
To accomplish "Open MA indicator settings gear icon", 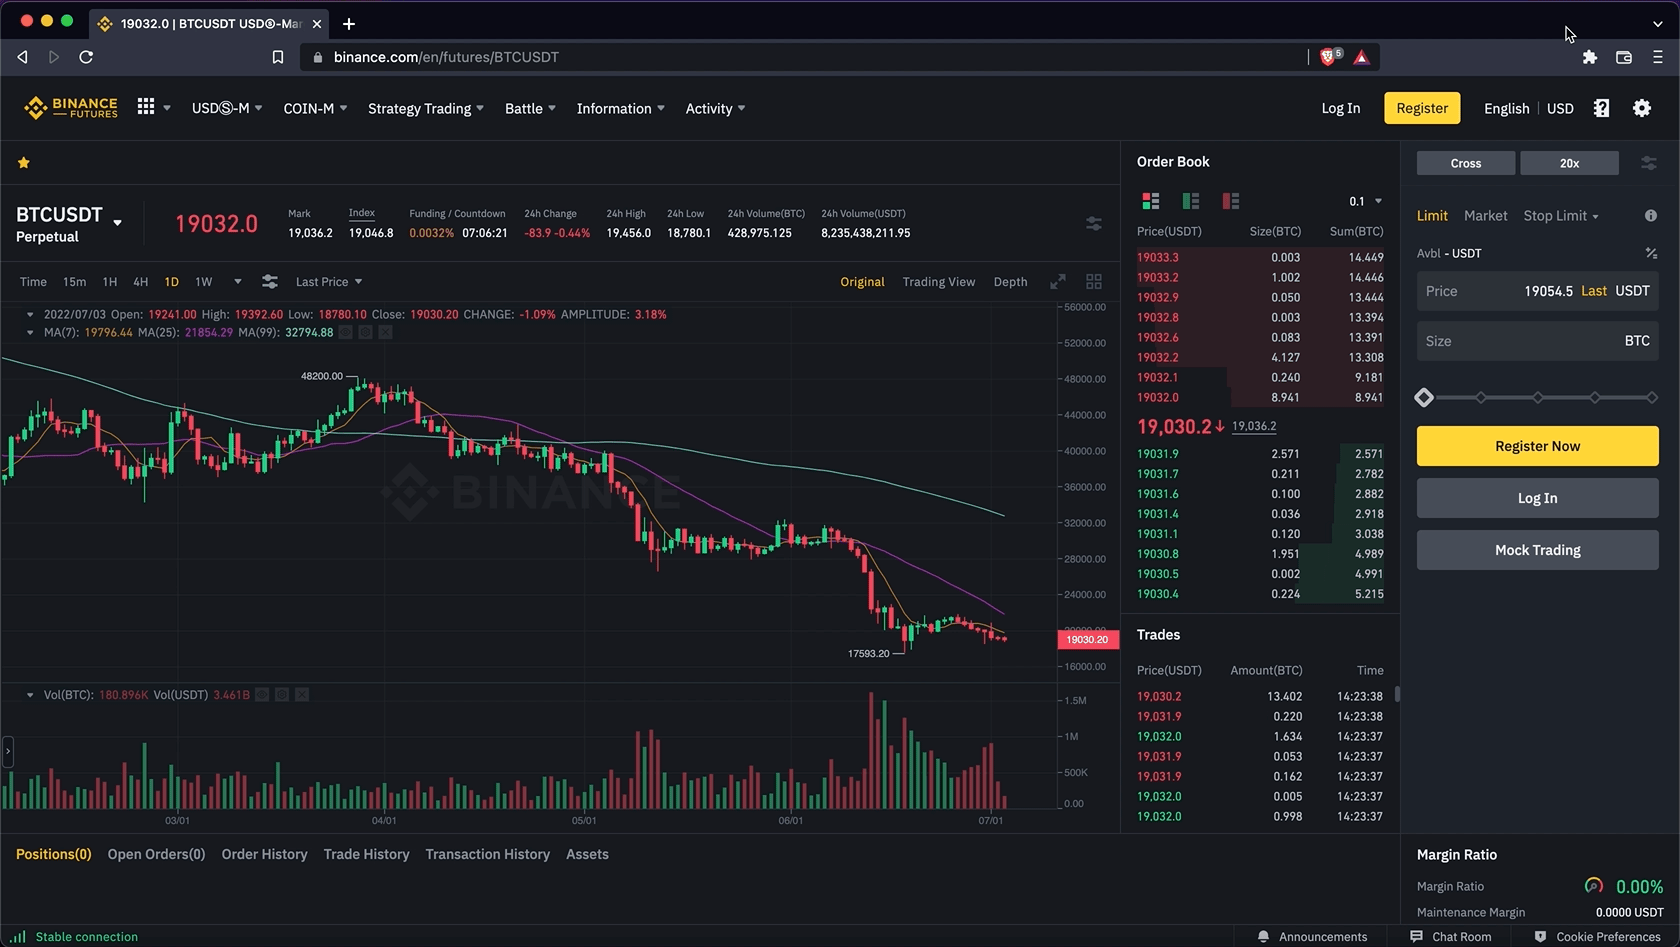I will 366,332.
